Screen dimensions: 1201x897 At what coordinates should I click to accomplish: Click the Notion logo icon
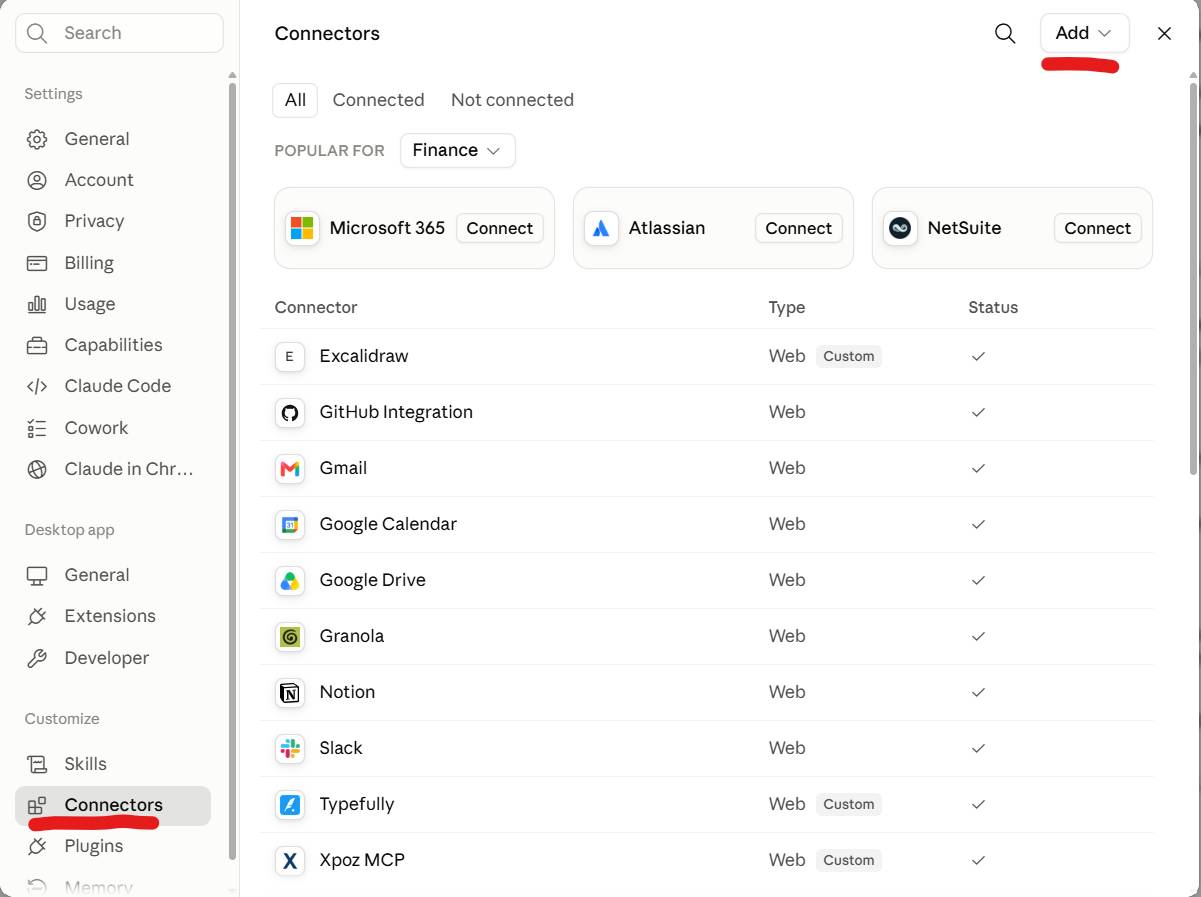point(290,692)
